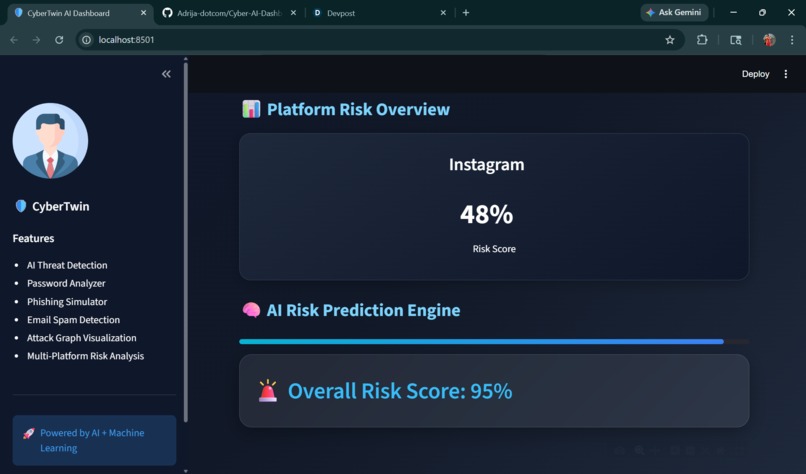Click the 'Instagram' platform name

(487, 165)
